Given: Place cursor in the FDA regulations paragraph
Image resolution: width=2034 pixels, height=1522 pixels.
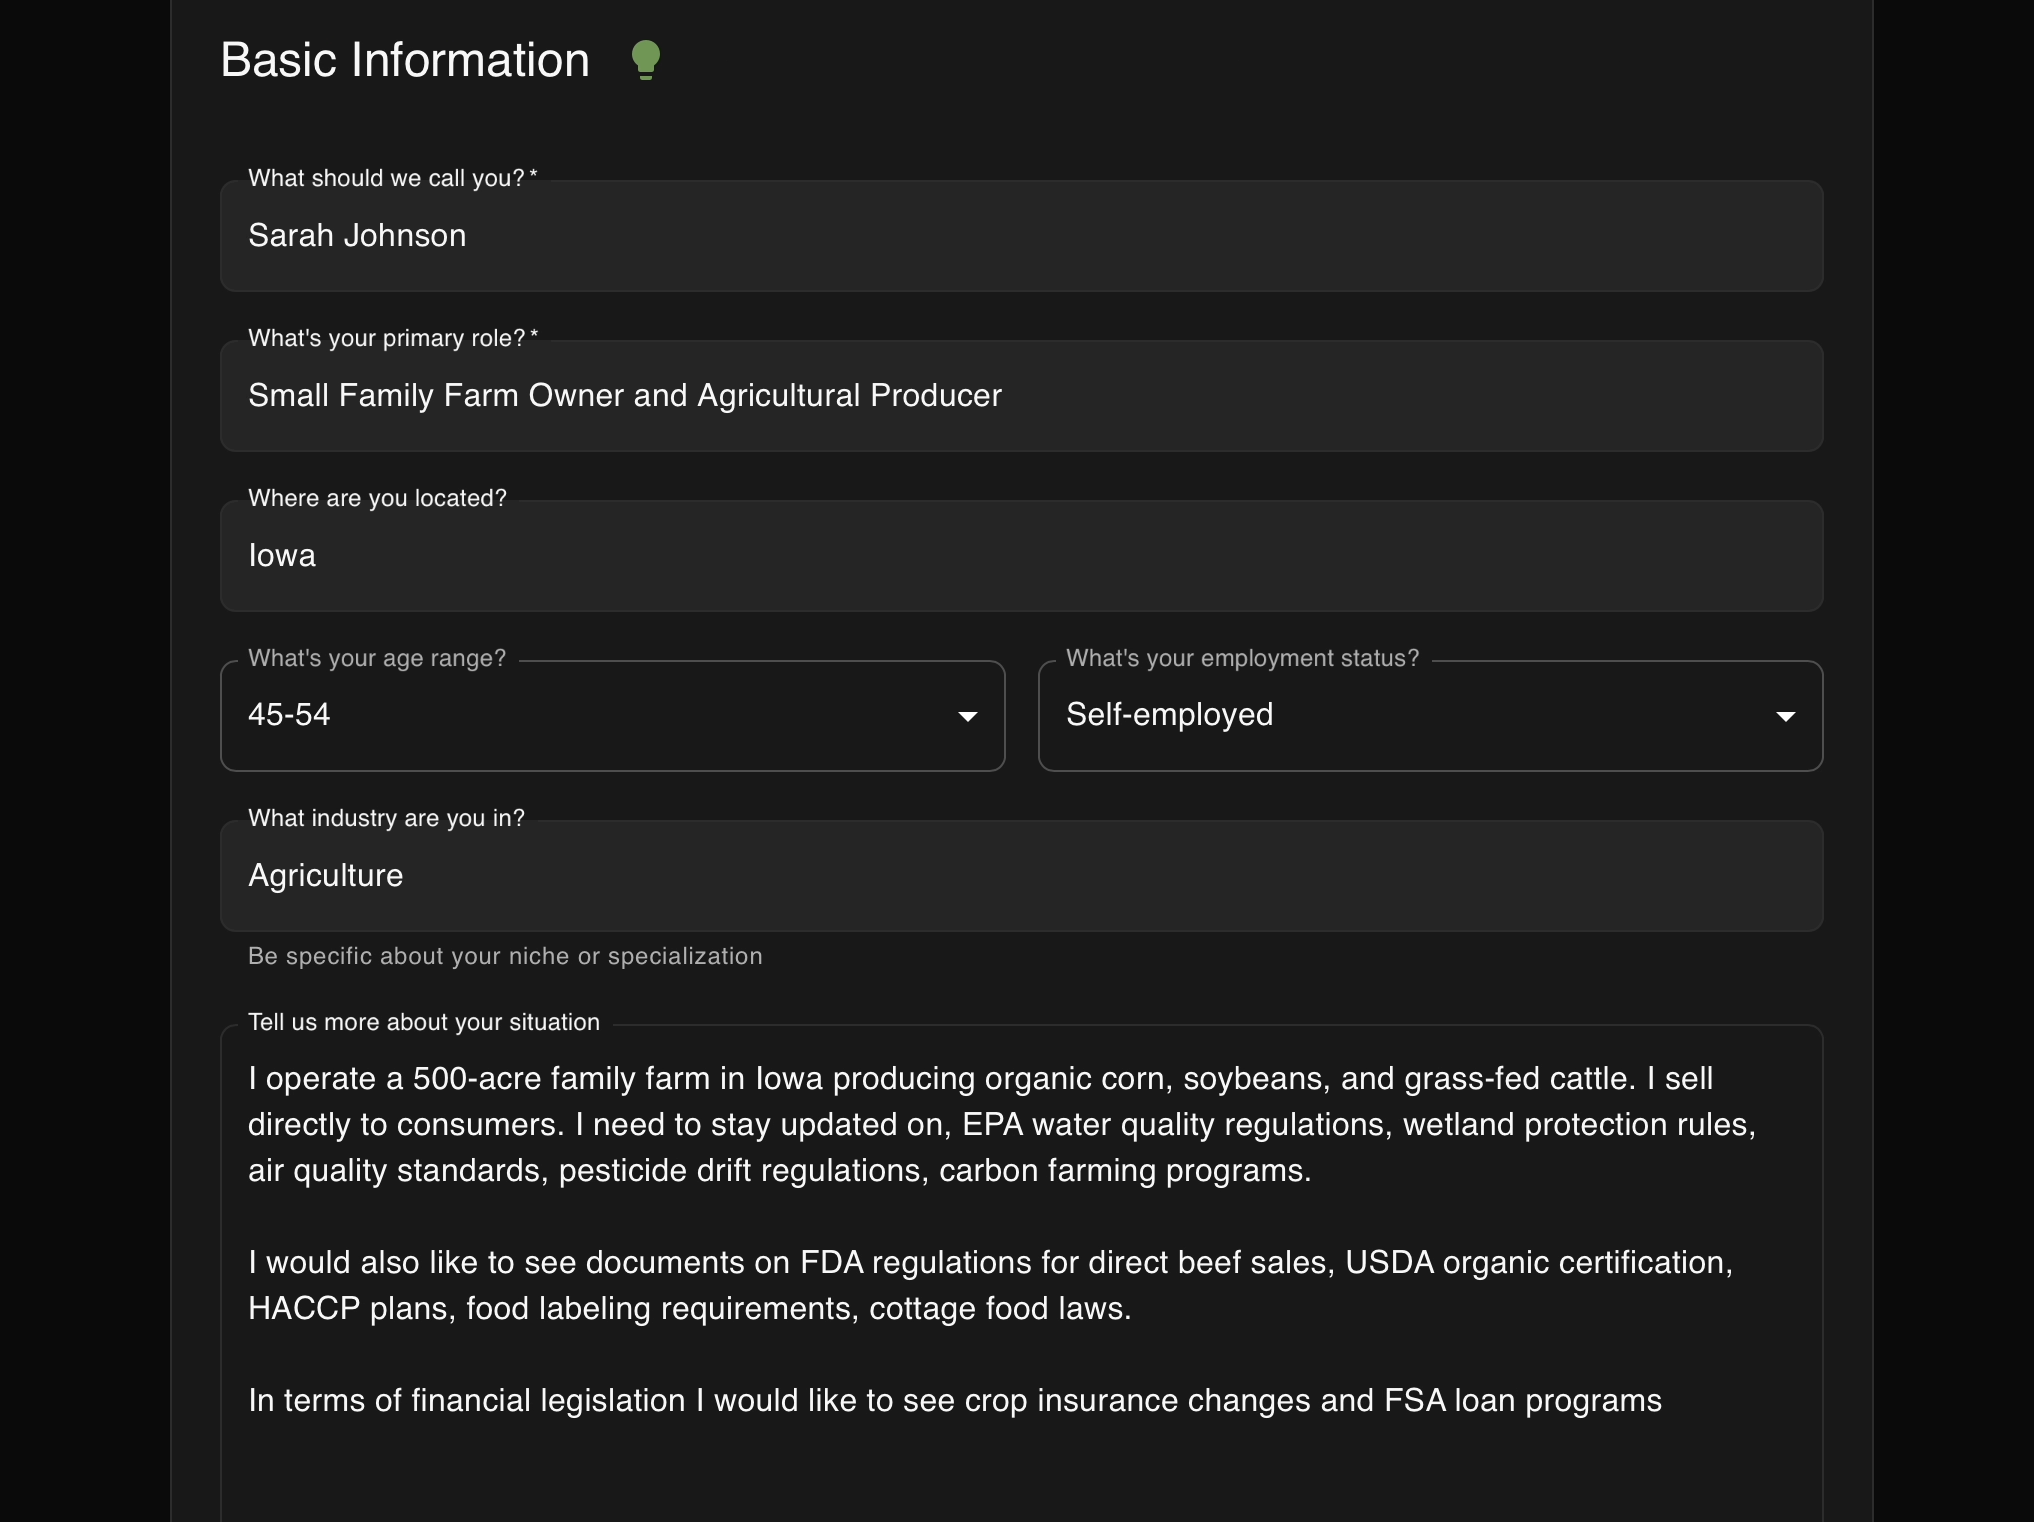Looking at the screenshot, I should [990, 1285].
